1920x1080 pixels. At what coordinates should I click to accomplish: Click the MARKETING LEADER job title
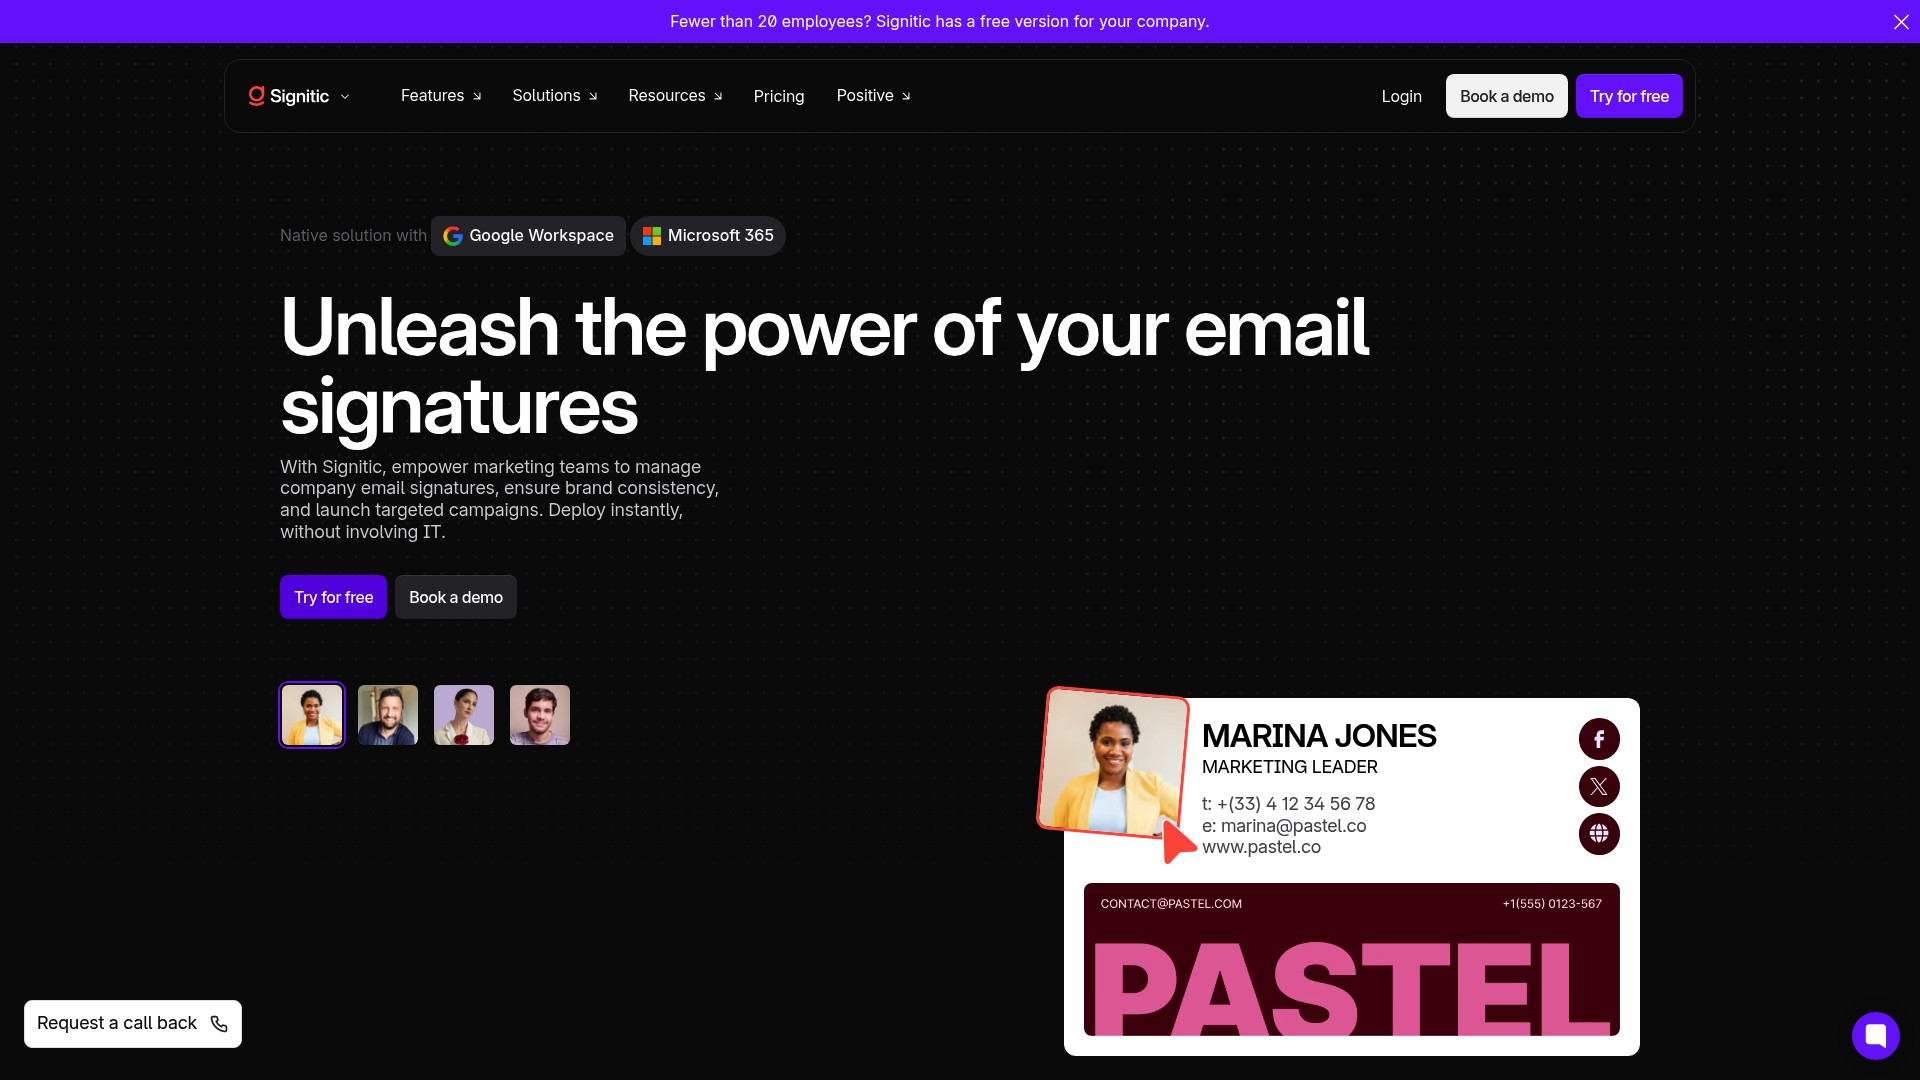click(x=1289, y=767)
